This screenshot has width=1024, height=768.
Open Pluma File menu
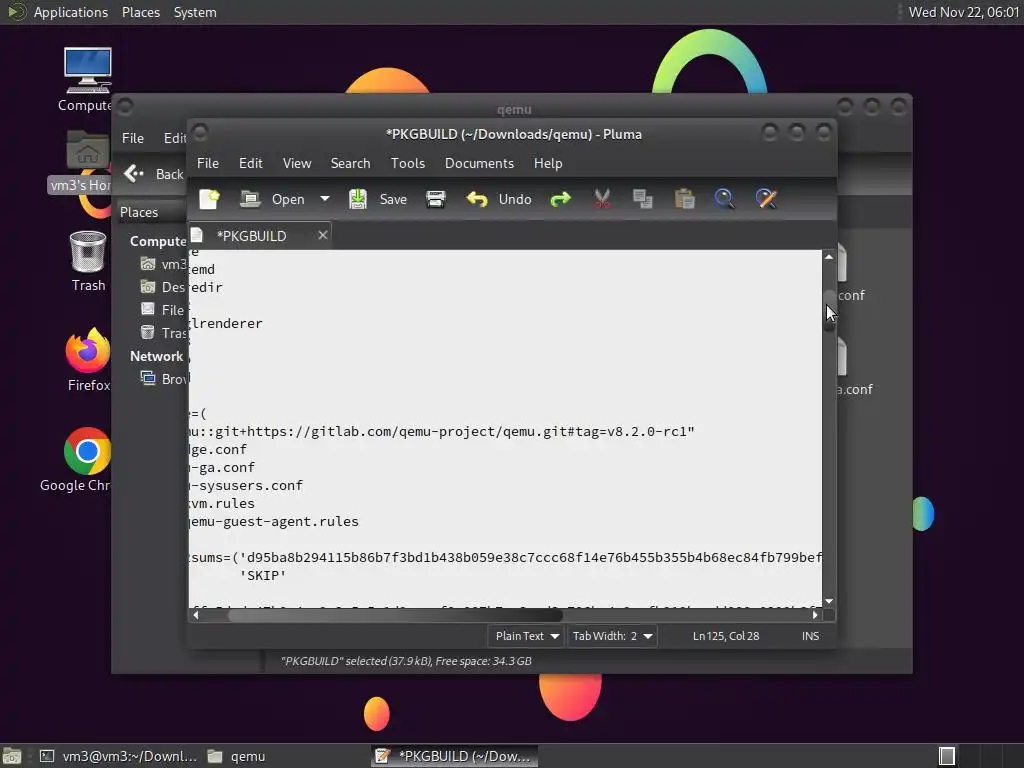pos(208,163)
